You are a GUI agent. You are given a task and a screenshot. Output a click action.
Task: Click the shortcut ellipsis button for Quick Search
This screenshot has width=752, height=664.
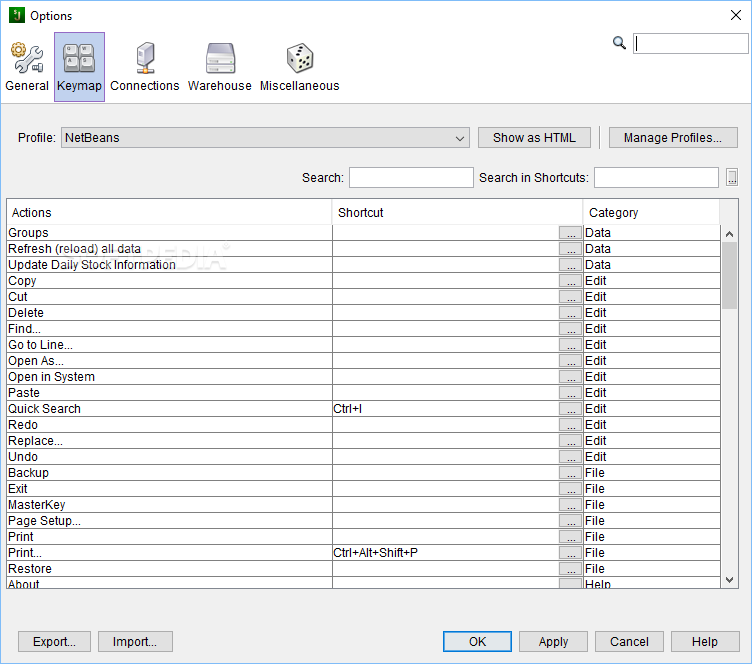[x=570, y=409]
